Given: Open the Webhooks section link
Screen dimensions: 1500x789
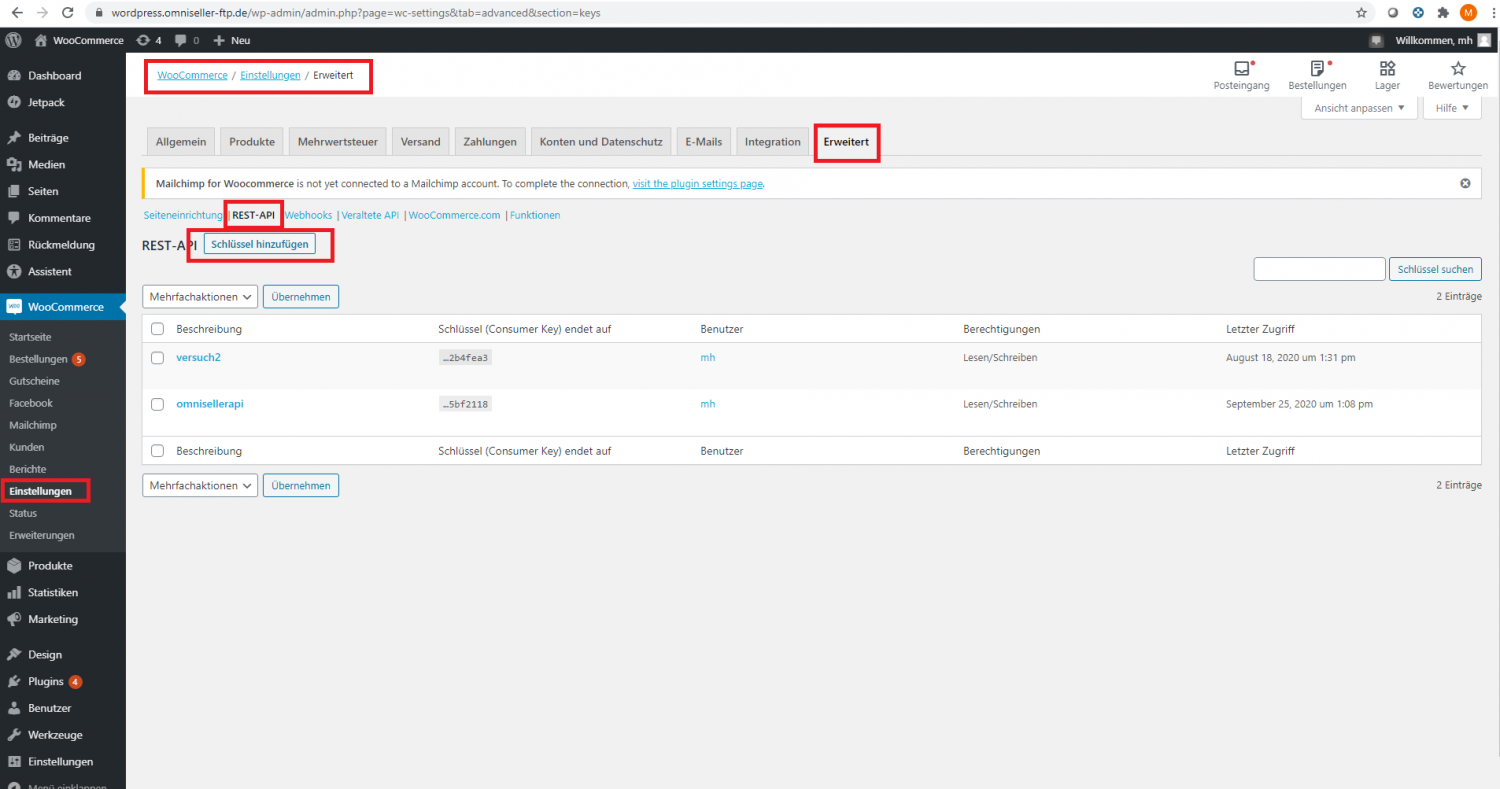Looking at the screenshot, I should (x=308, y=215).
